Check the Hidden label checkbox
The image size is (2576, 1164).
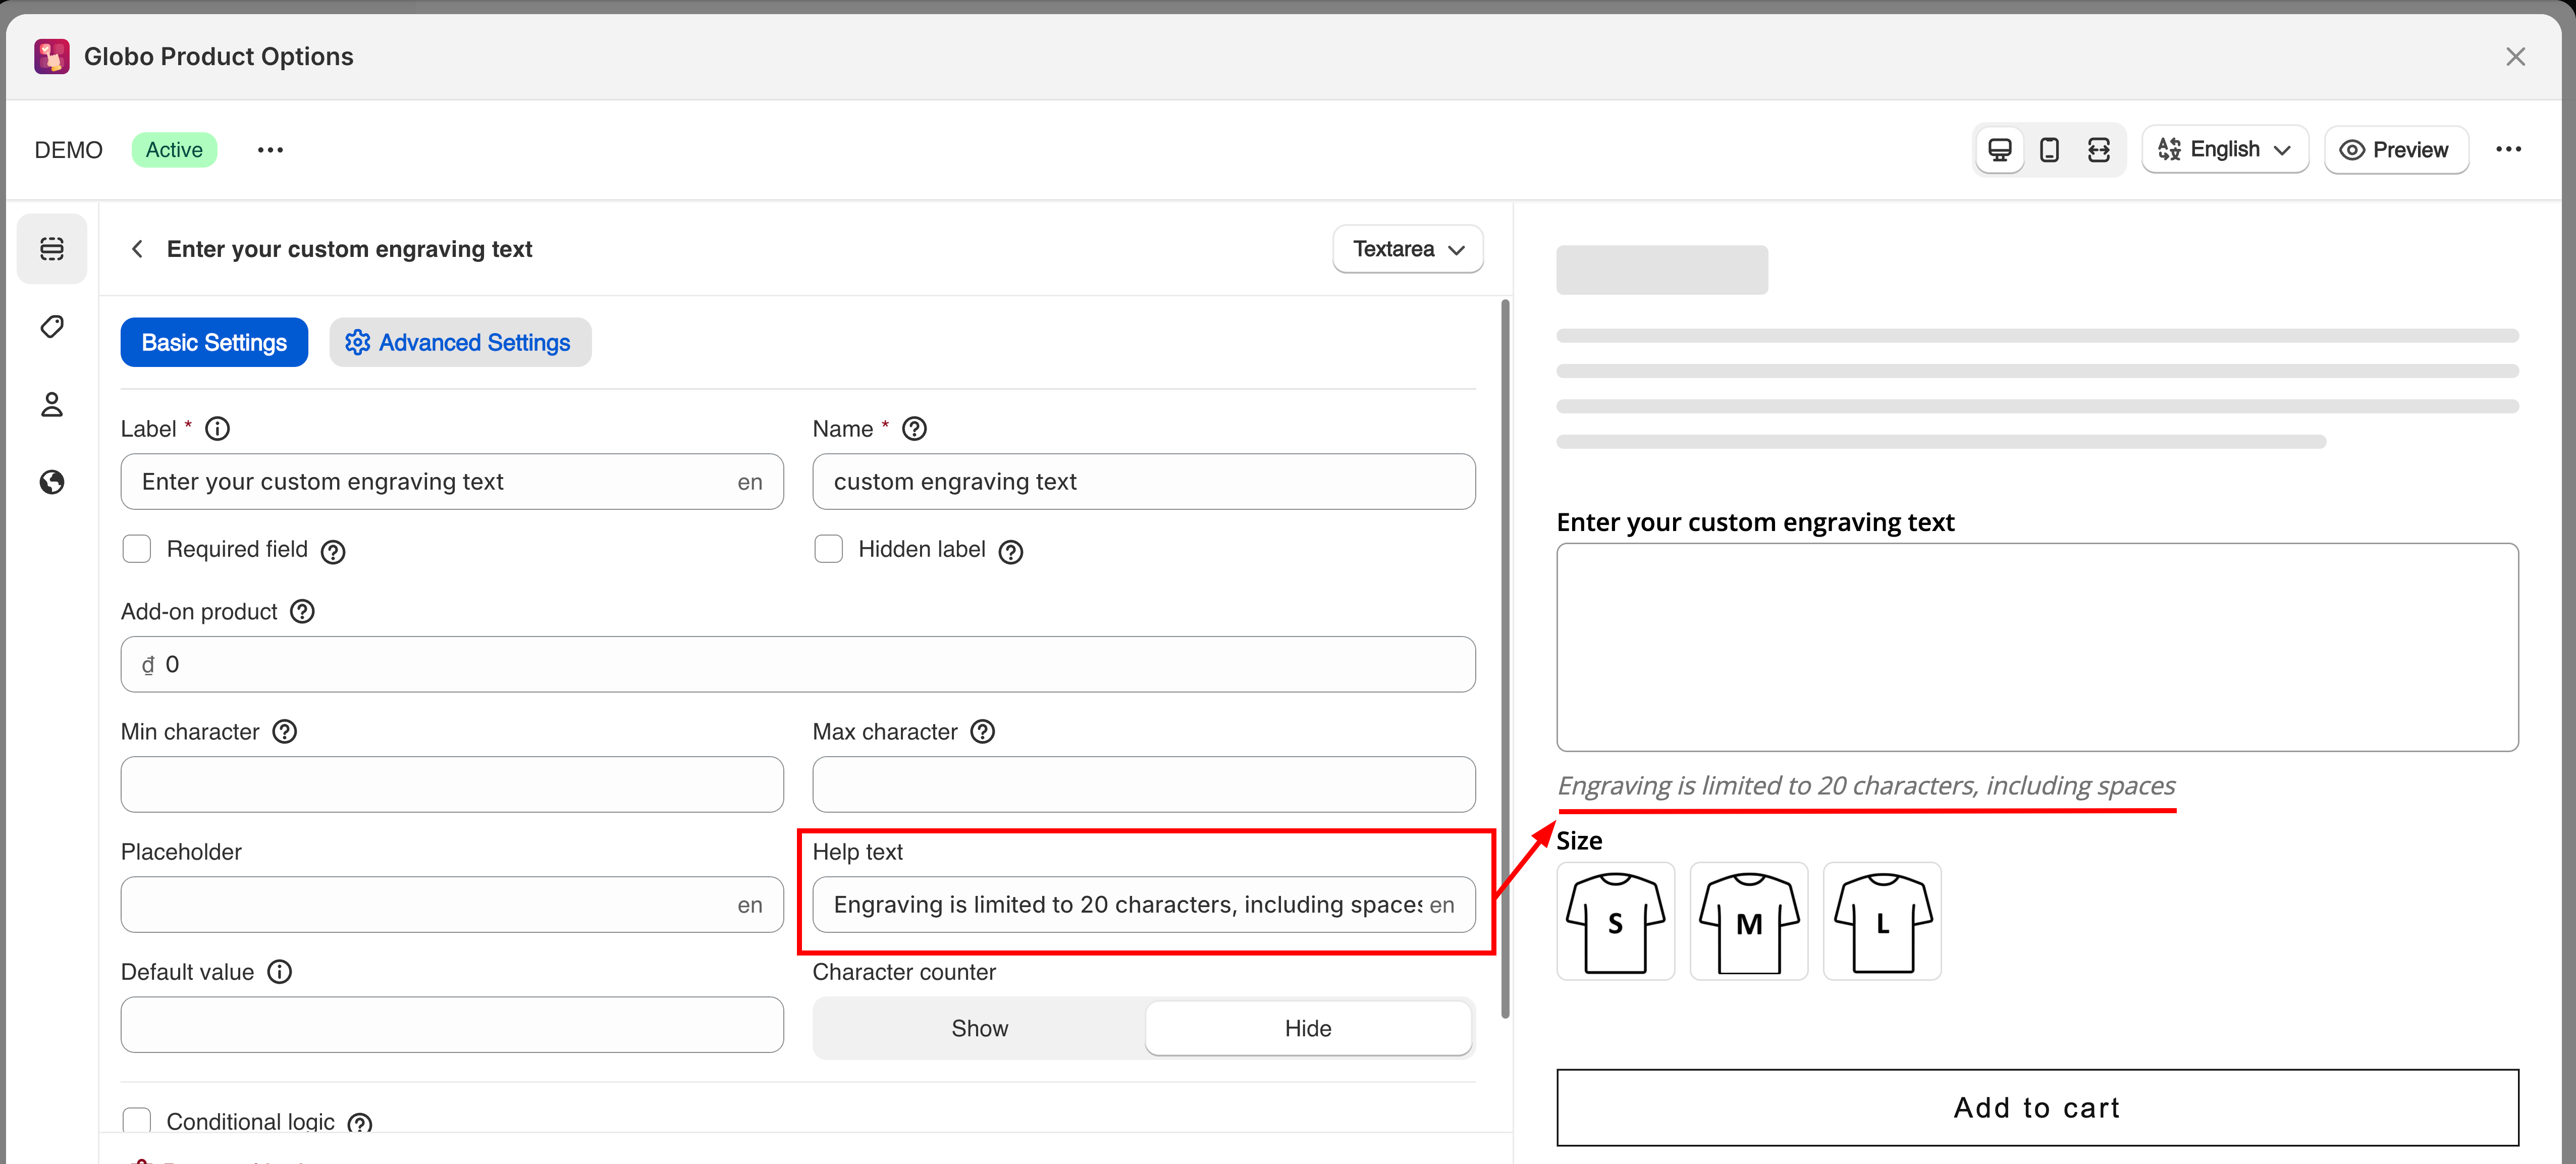(x=828, y=549)
